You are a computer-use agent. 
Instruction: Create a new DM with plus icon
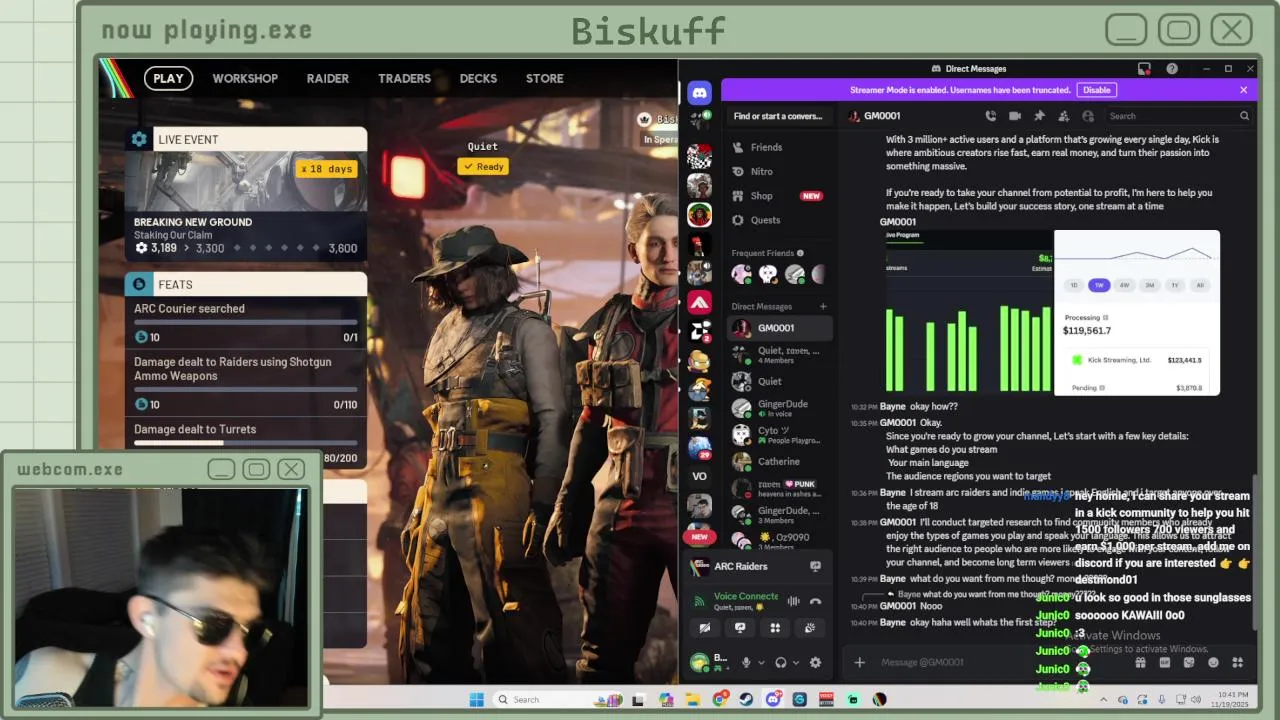[823, 307]
